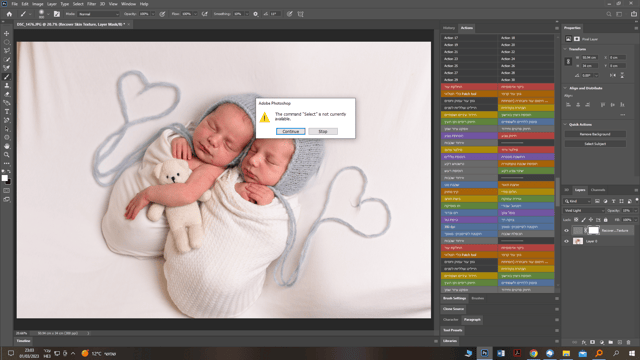This screenshot has height=360, width=640.
Task: Filter layers by type layers icon
Action: pos(613,201)
